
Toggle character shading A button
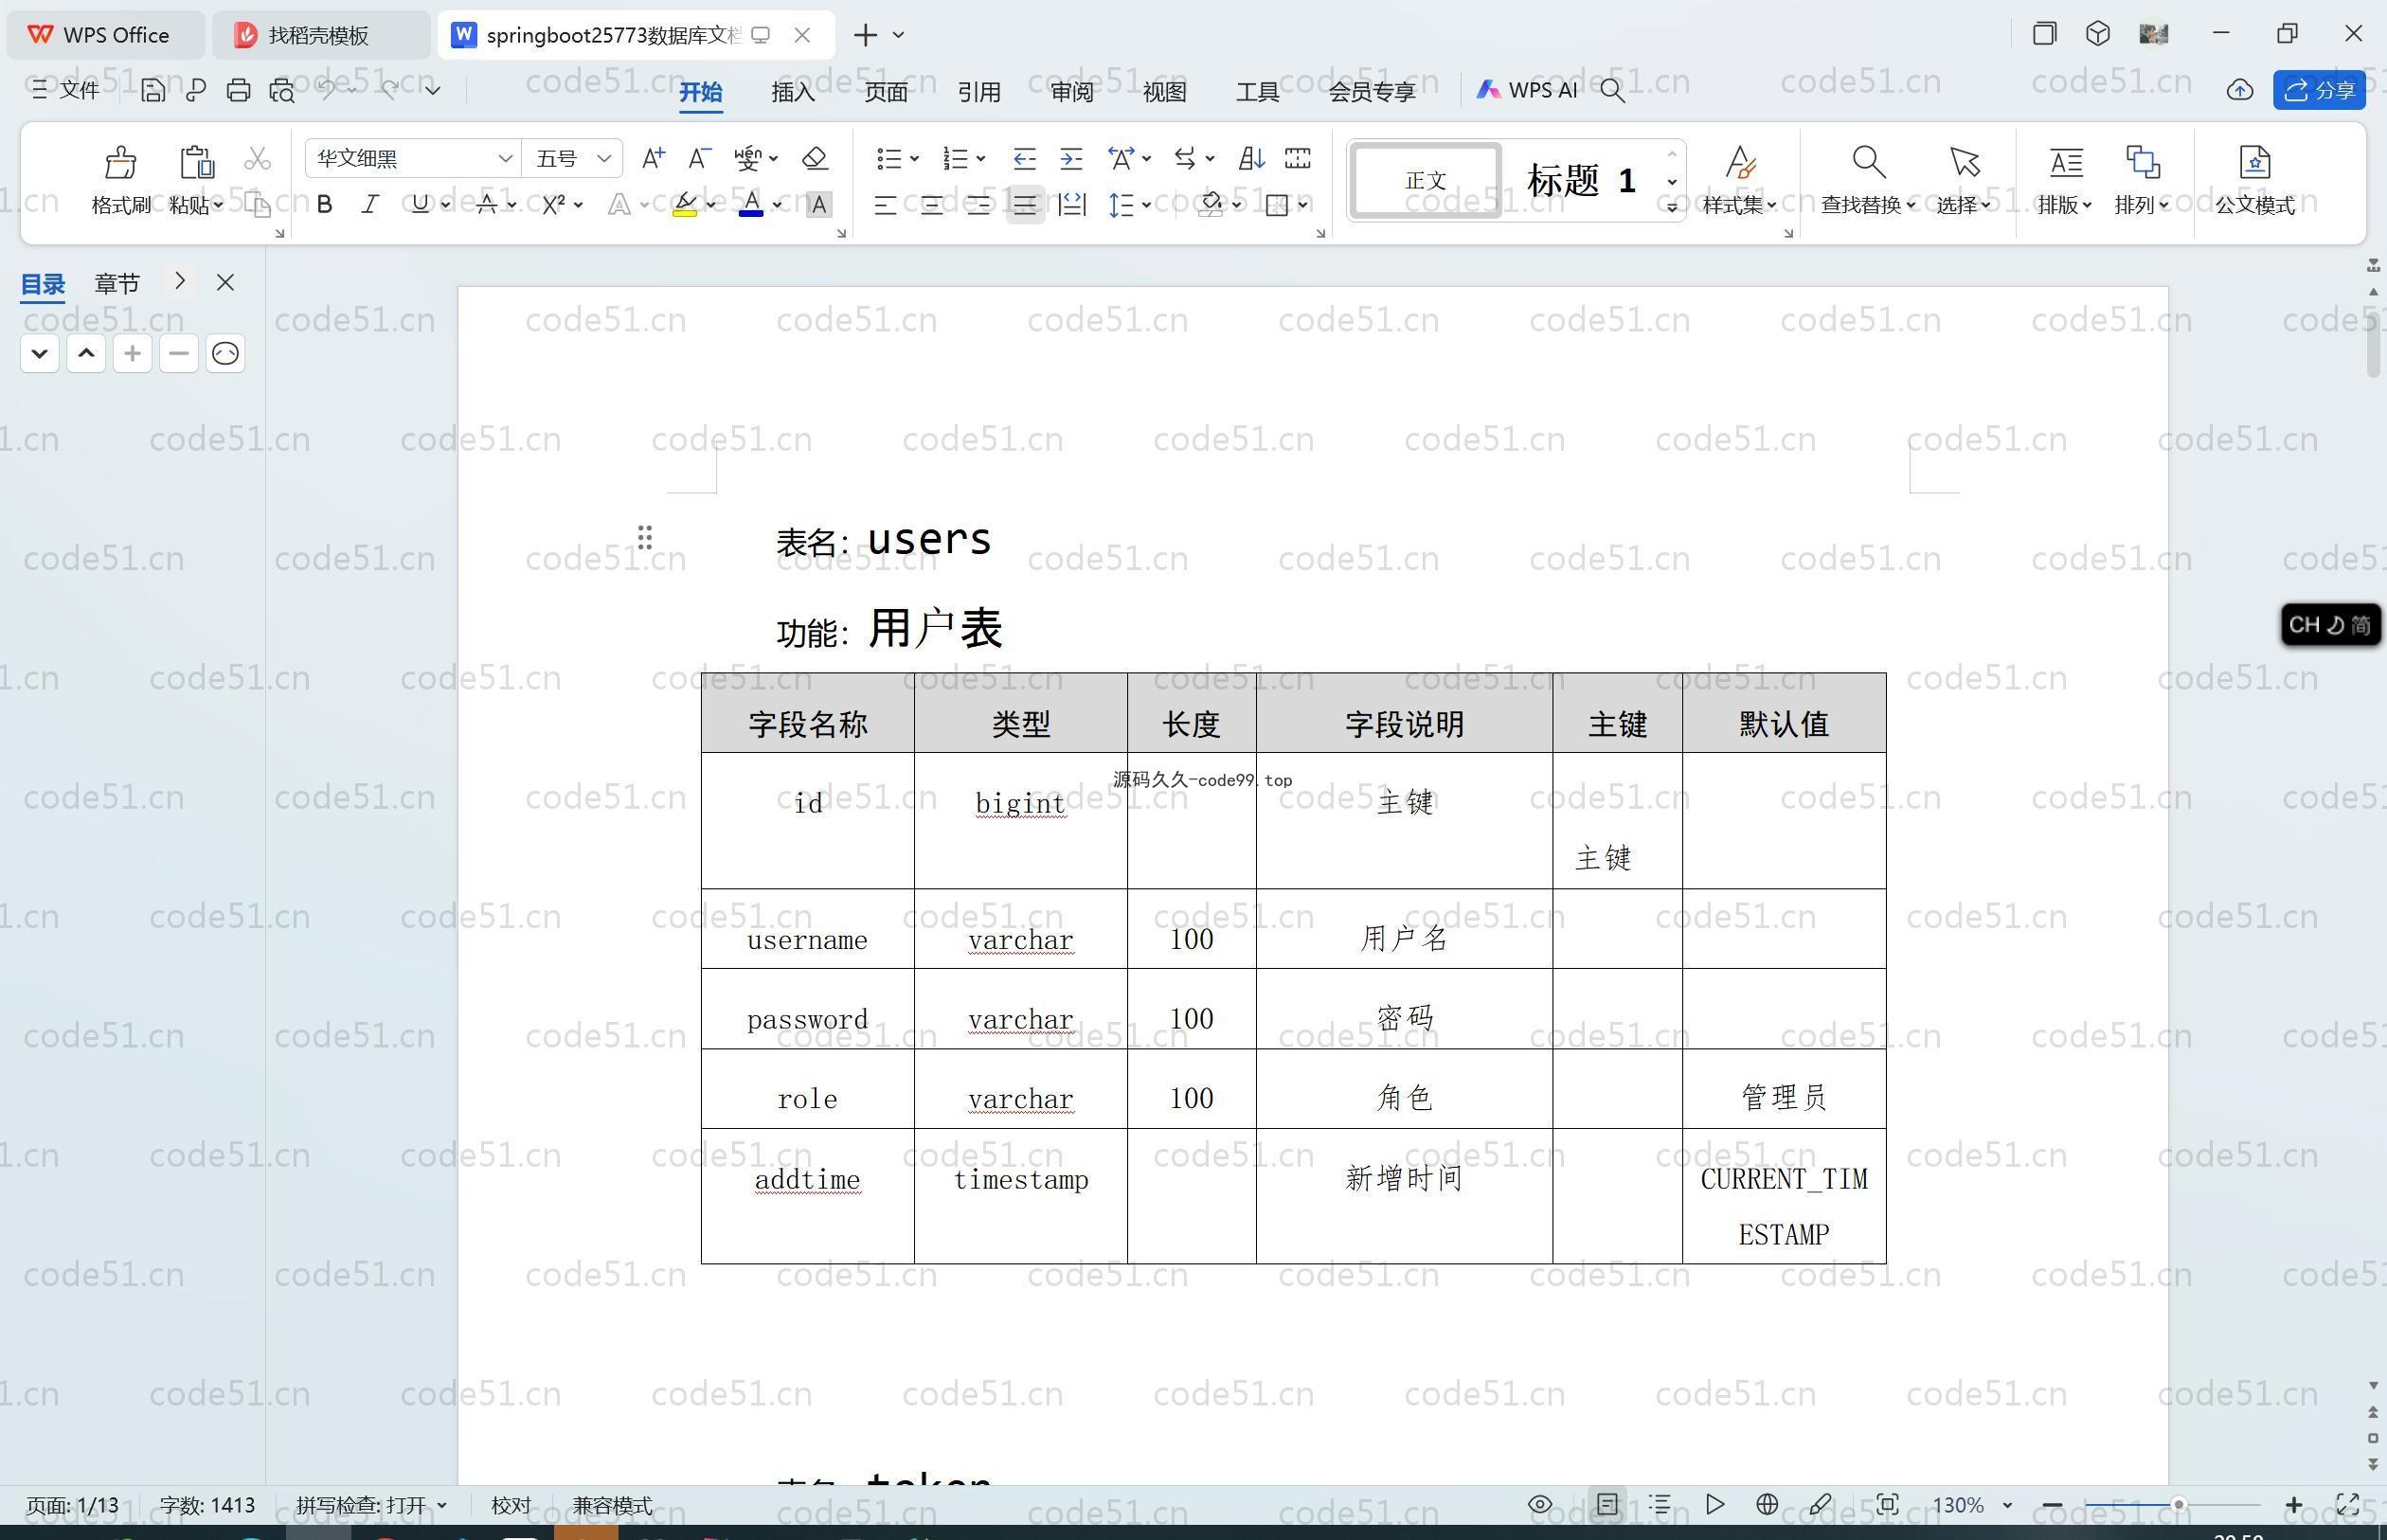click(x=818, y=205)
